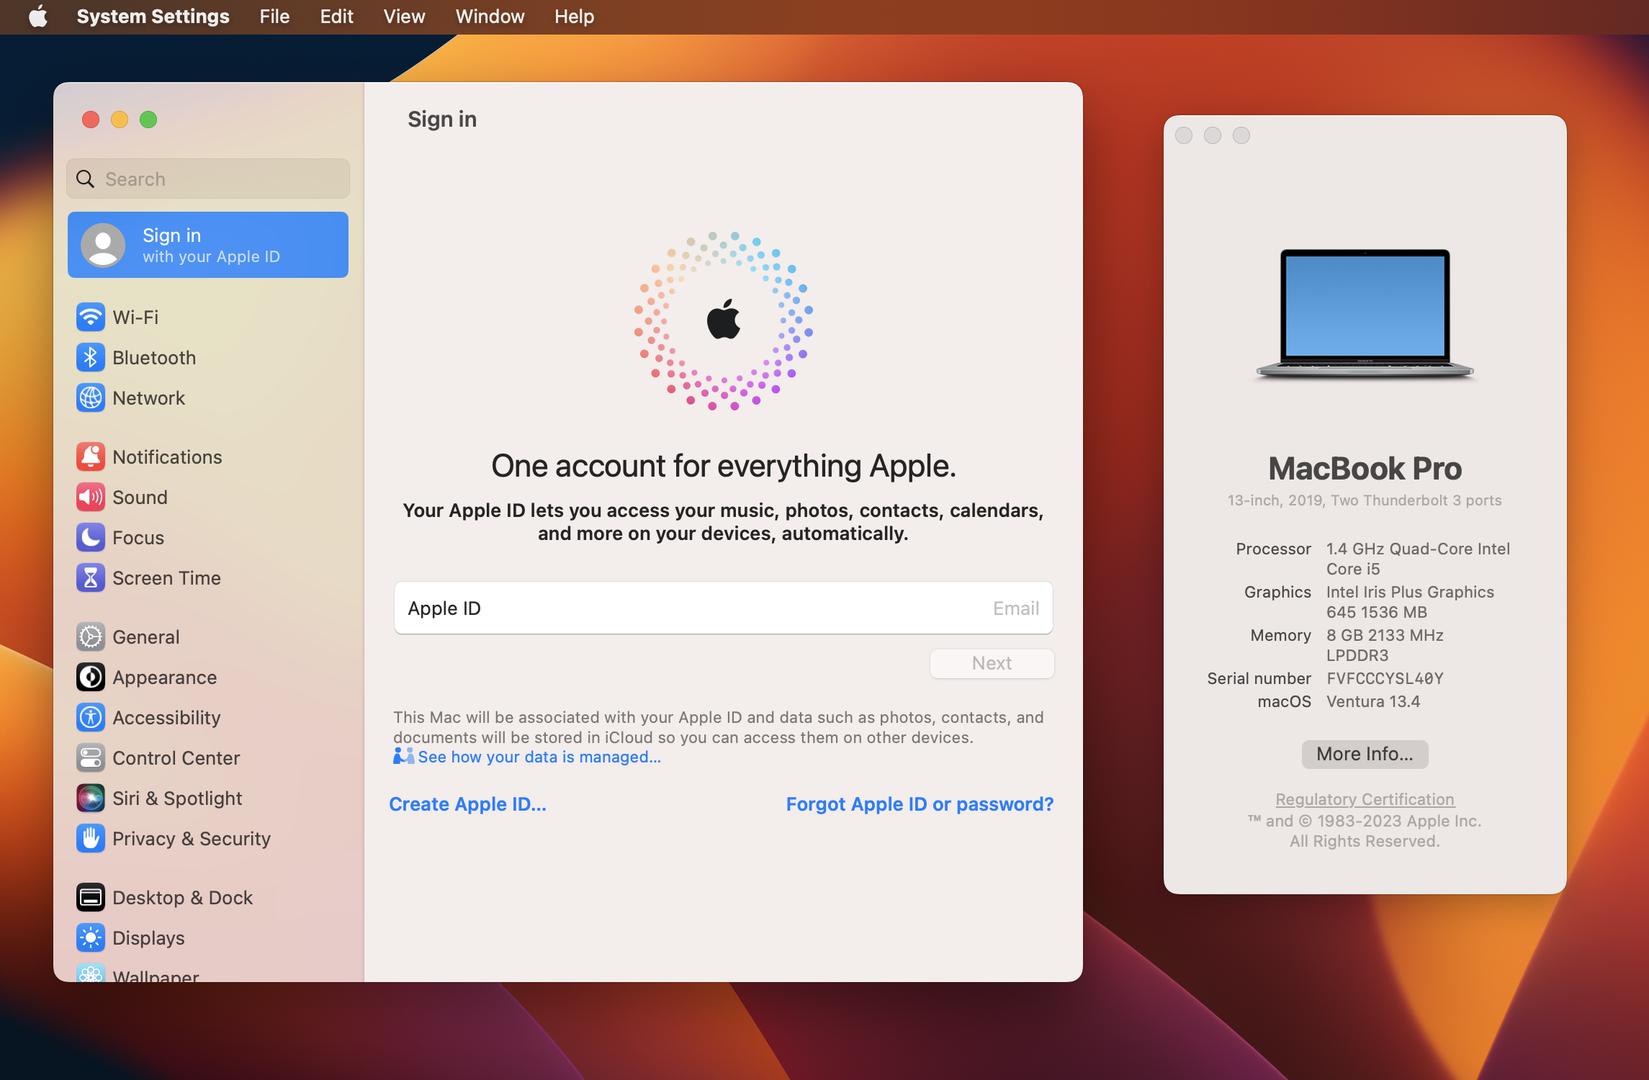1649x1080 pixels.
Task: Click the Desktop & Dock icon
Action: 90,898
